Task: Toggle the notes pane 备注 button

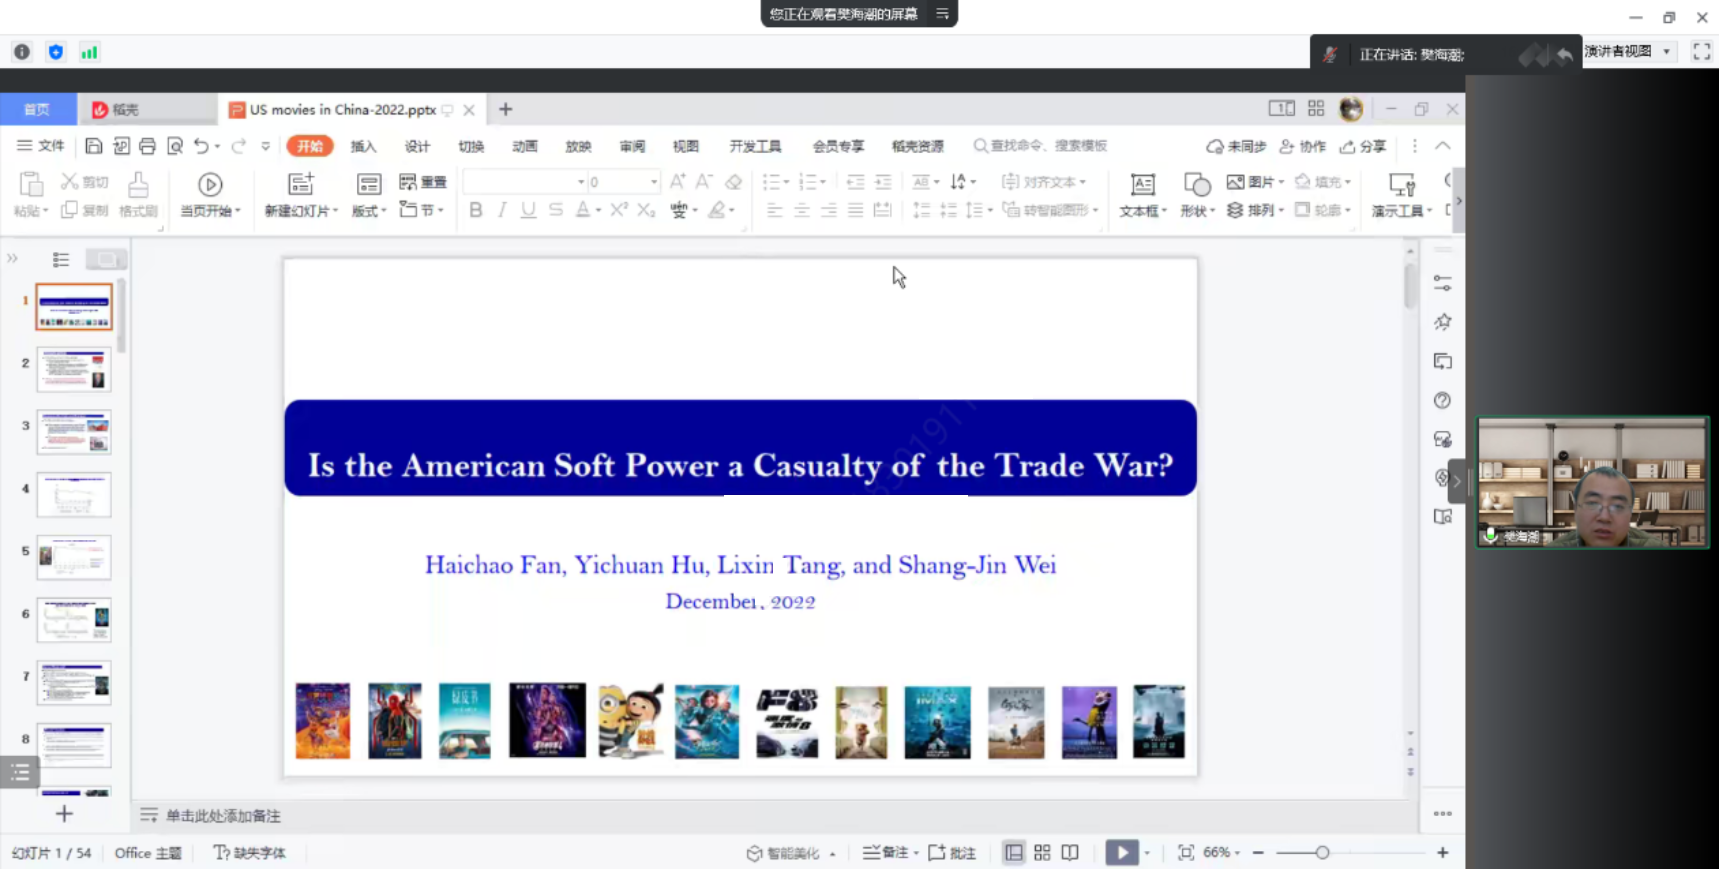Action: point(887,853)
